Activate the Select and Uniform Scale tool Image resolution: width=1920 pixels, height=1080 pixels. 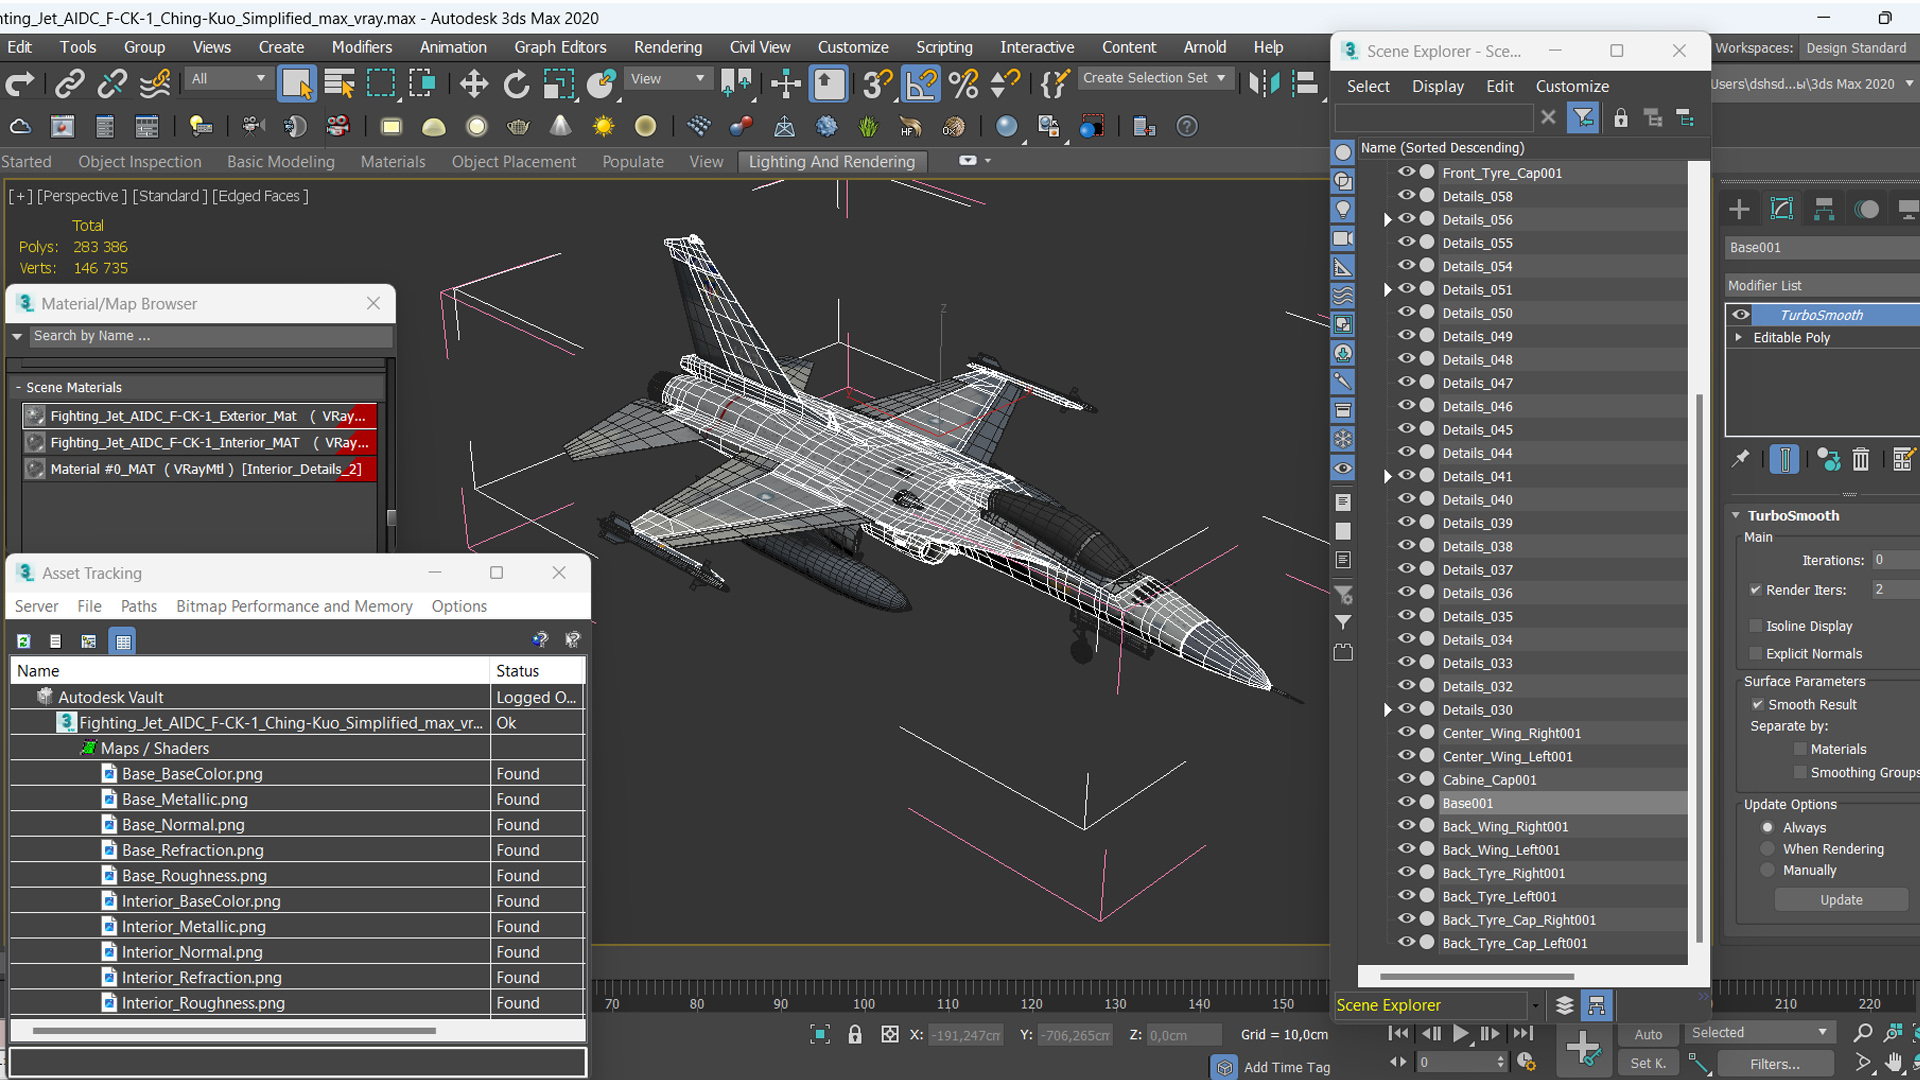click(558, 84)
